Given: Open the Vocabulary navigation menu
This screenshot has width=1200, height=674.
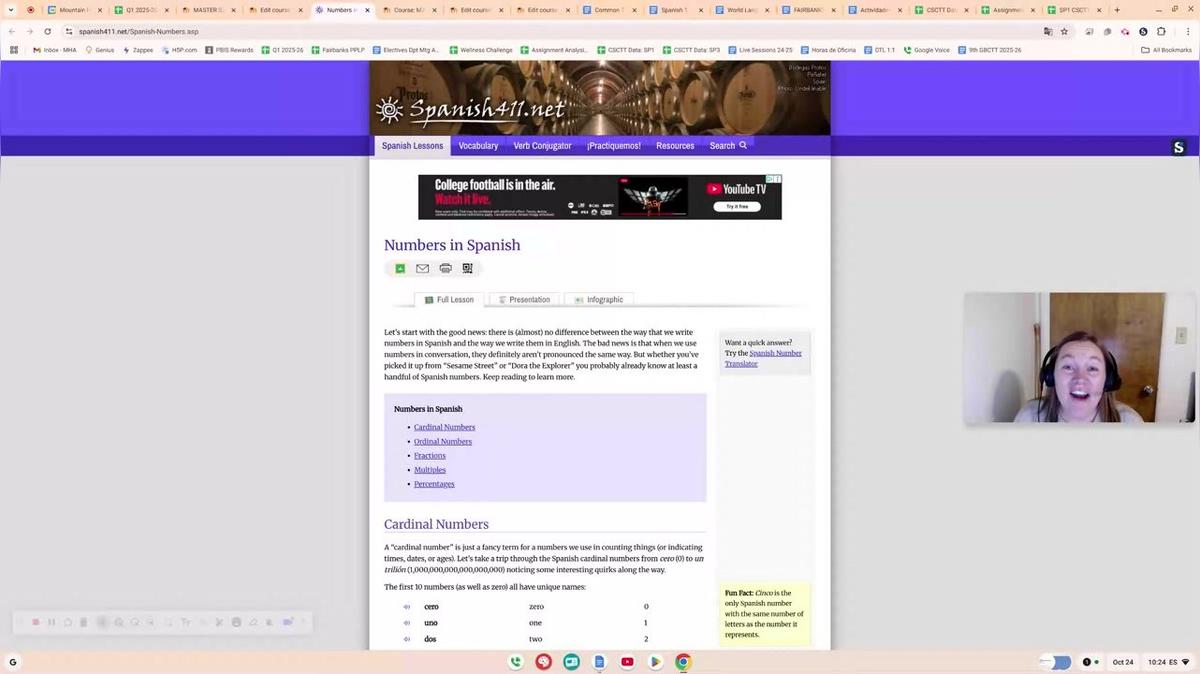Looking at the screenshot, I should [x=478, y=146].
